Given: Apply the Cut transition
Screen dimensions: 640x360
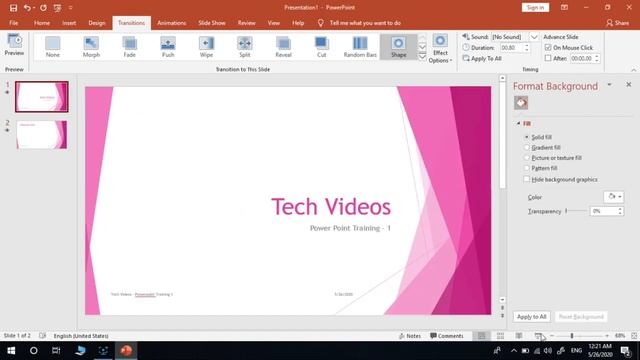Looking at the screenshot, I should [322, 47].
